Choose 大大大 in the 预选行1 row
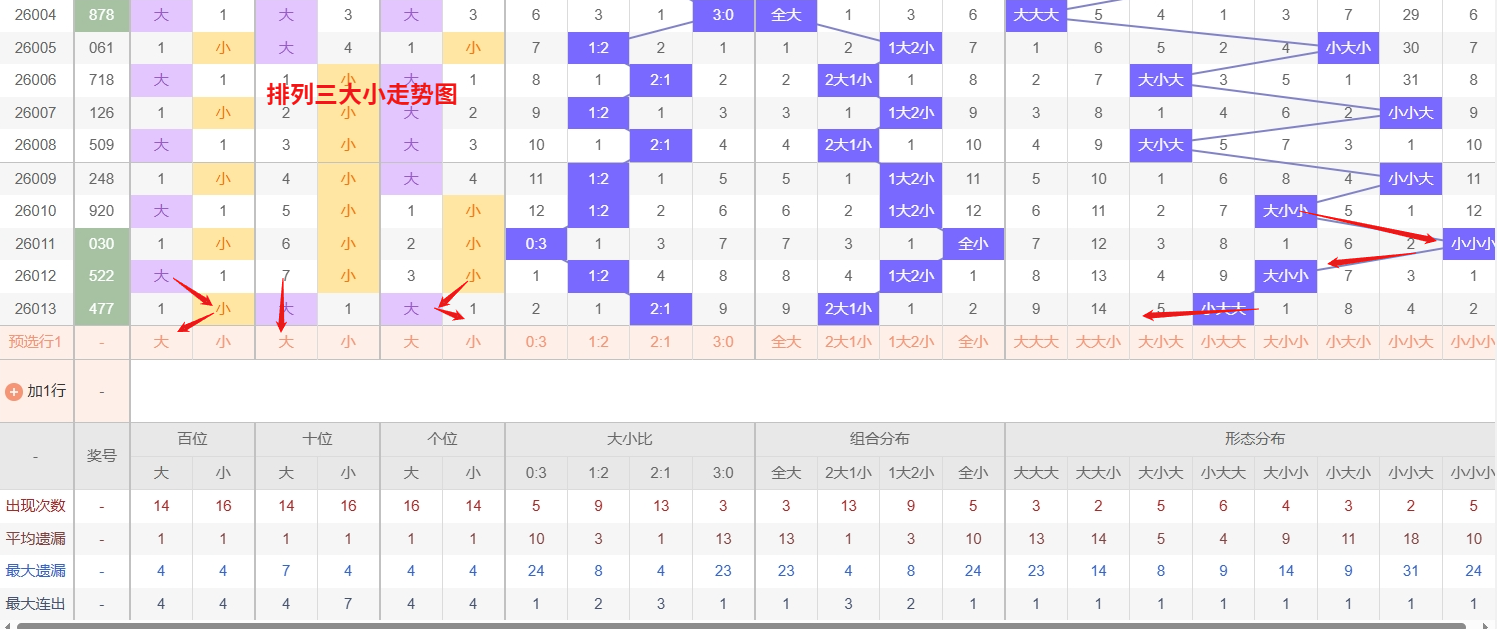Viewport: 1499px width, 629px height. [x=1036, y=342]
